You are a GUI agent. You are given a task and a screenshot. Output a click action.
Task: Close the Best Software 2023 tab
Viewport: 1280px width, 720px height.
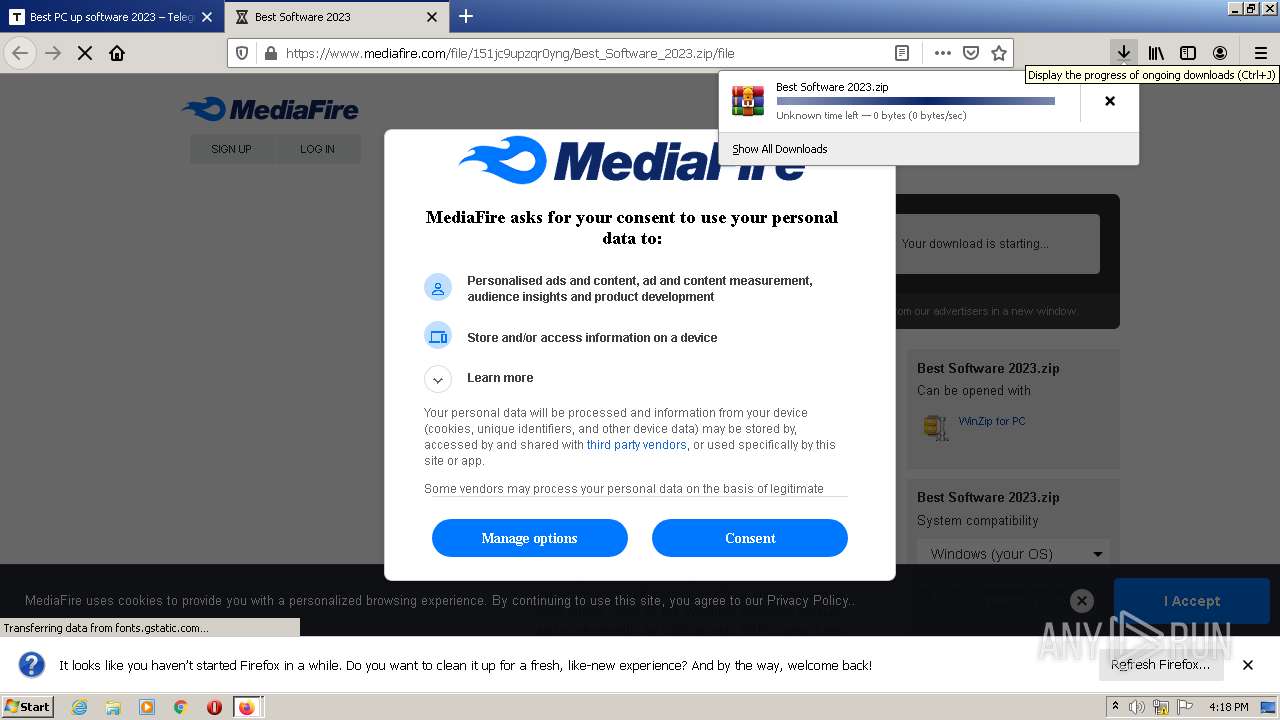click(x=432, y=17)
